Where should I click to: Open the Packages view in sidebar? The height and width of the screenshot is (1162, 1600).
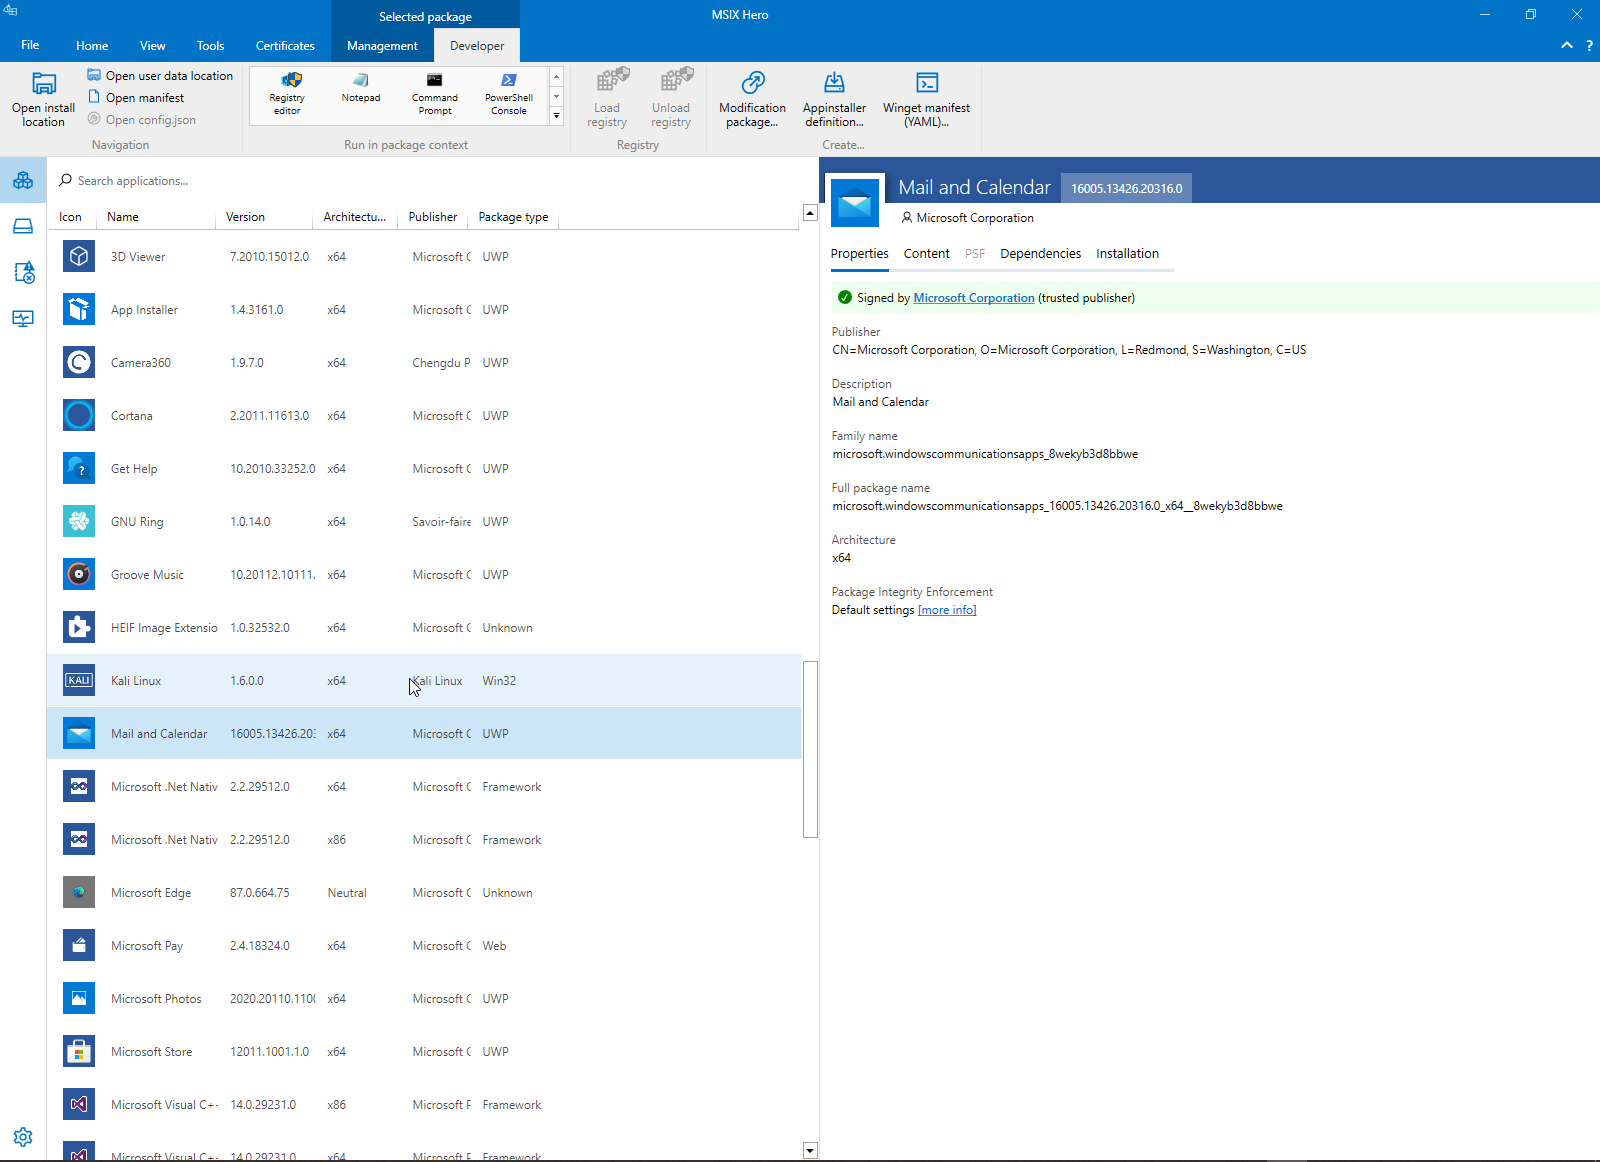[23, 181]
